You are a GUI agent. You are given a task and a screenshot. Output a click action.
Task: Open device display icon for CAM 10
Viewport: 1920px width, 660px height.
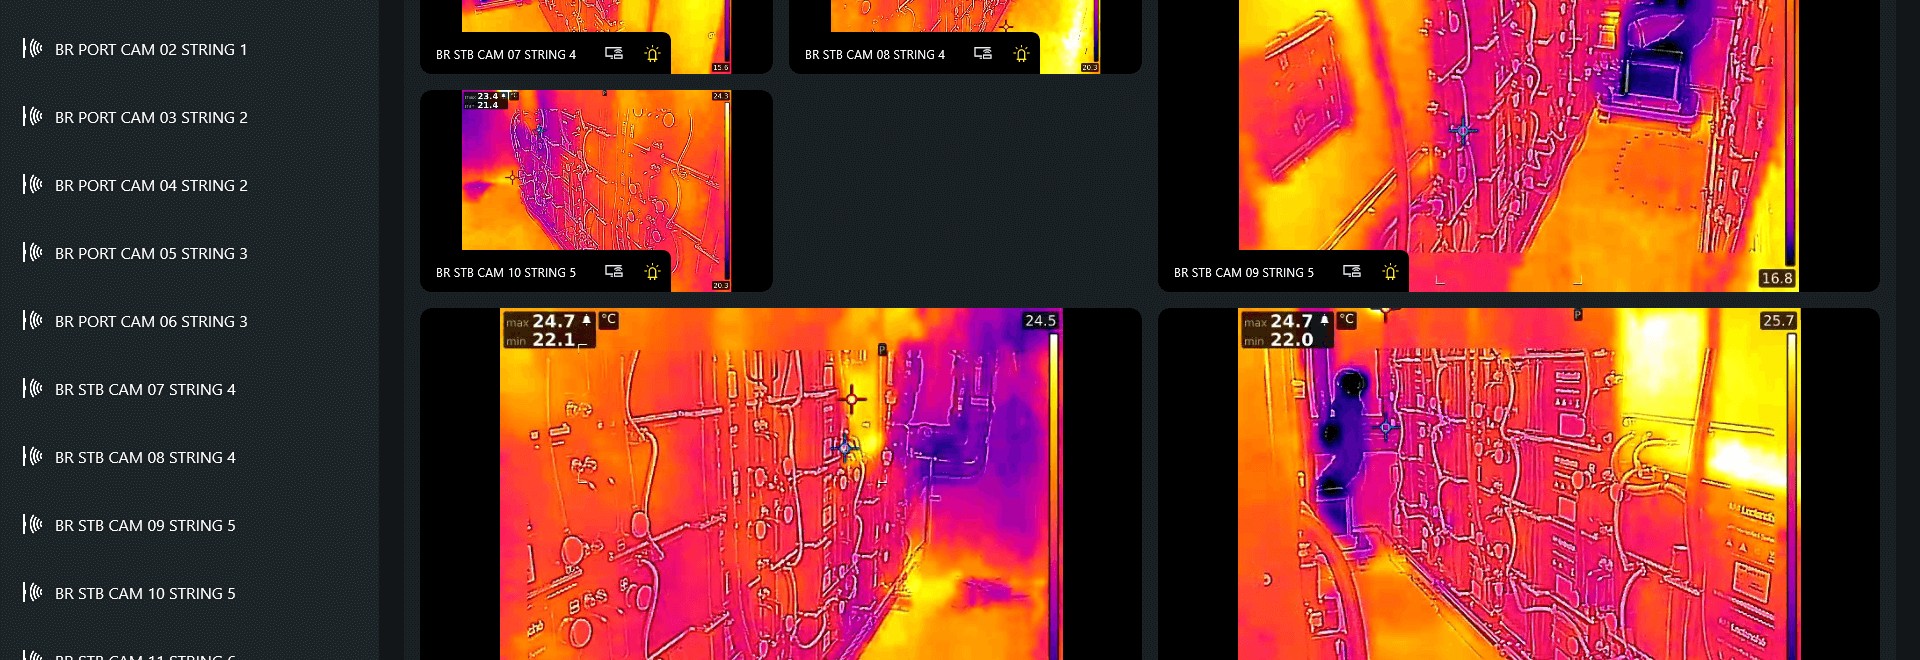(614, 271)
